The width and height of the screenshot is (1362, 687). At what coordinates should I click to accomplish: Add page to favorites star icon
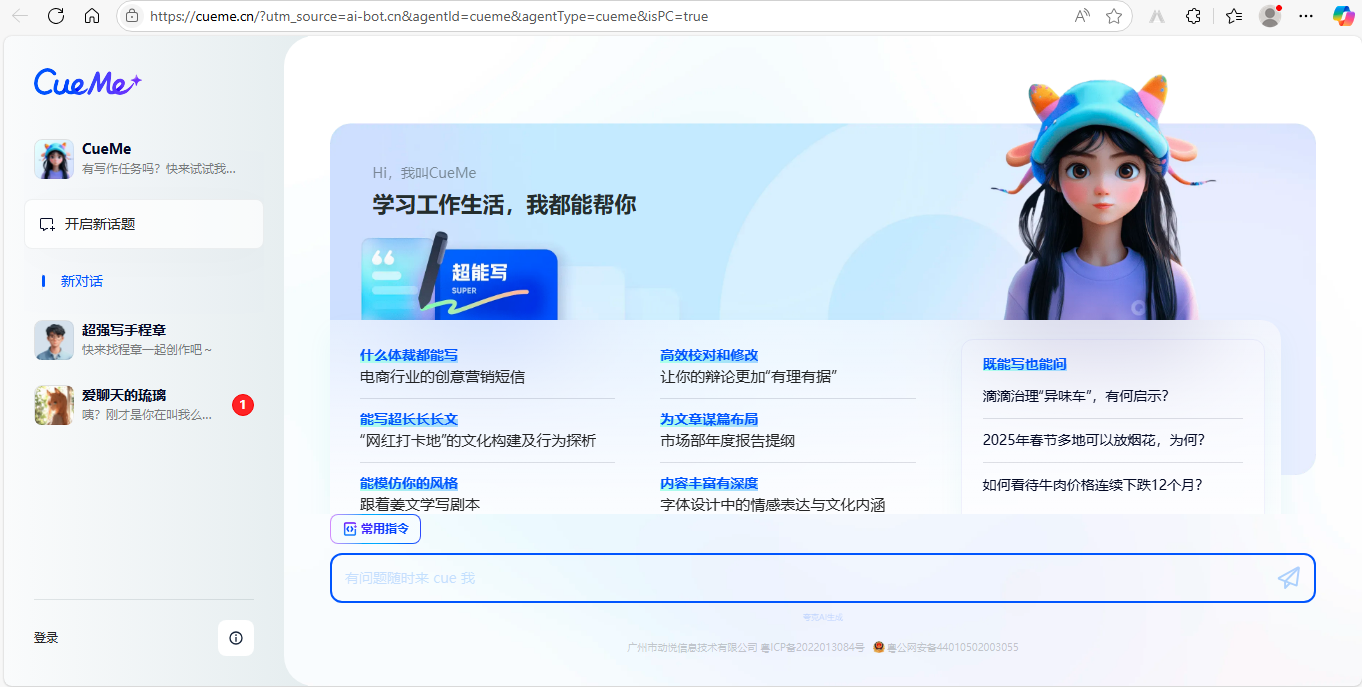tap(1114, 16)
